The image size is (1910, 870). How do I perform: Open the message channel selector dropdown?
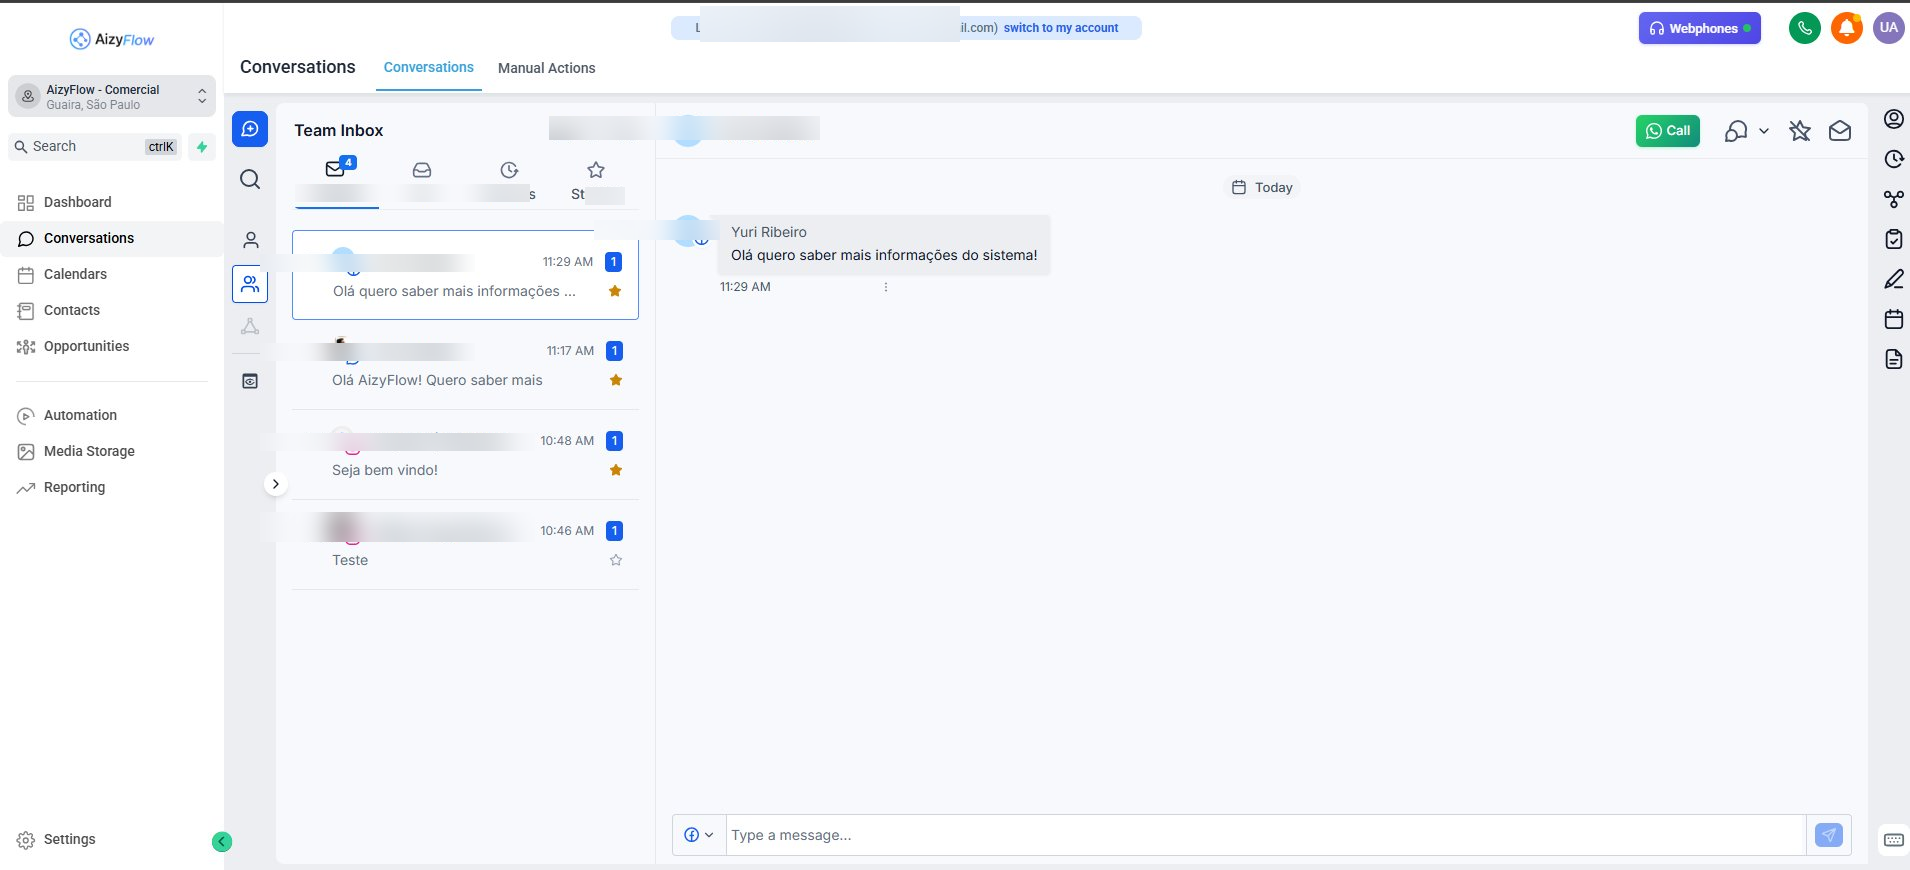pyautogui.click(x=698, y=835)
